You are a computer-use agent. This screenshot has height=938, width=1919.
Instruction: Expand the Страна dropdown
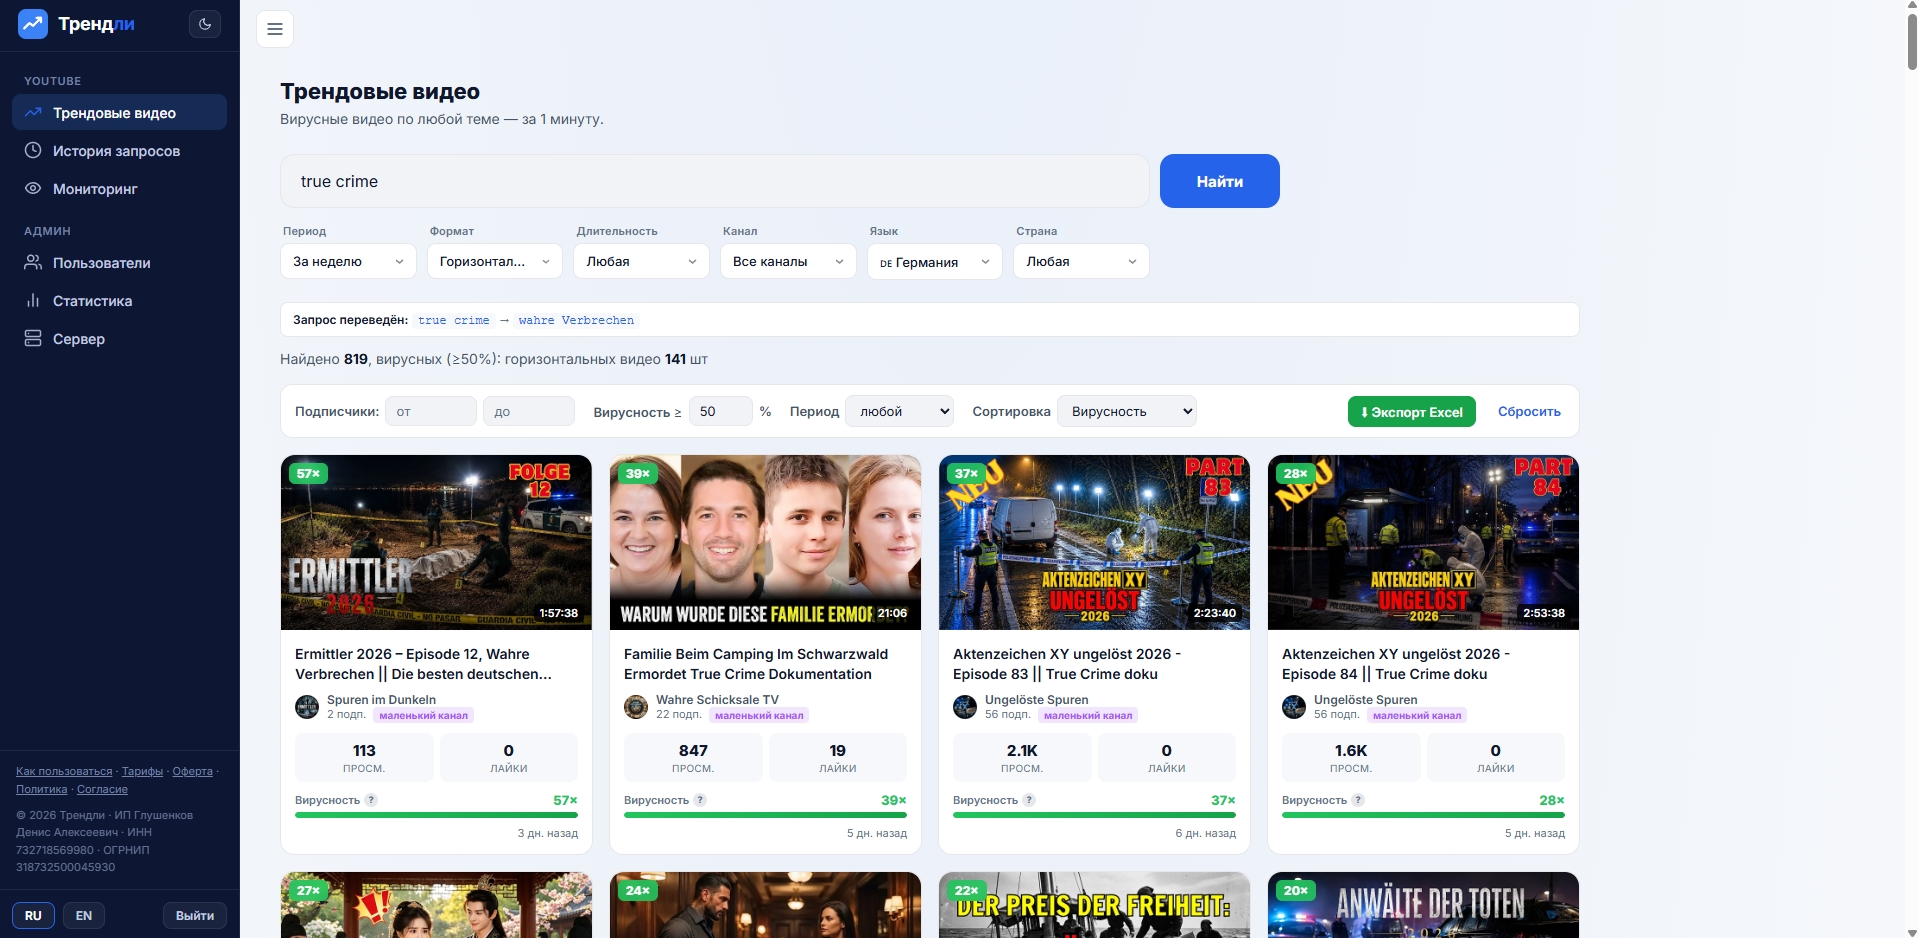(x=1081, y=261)
